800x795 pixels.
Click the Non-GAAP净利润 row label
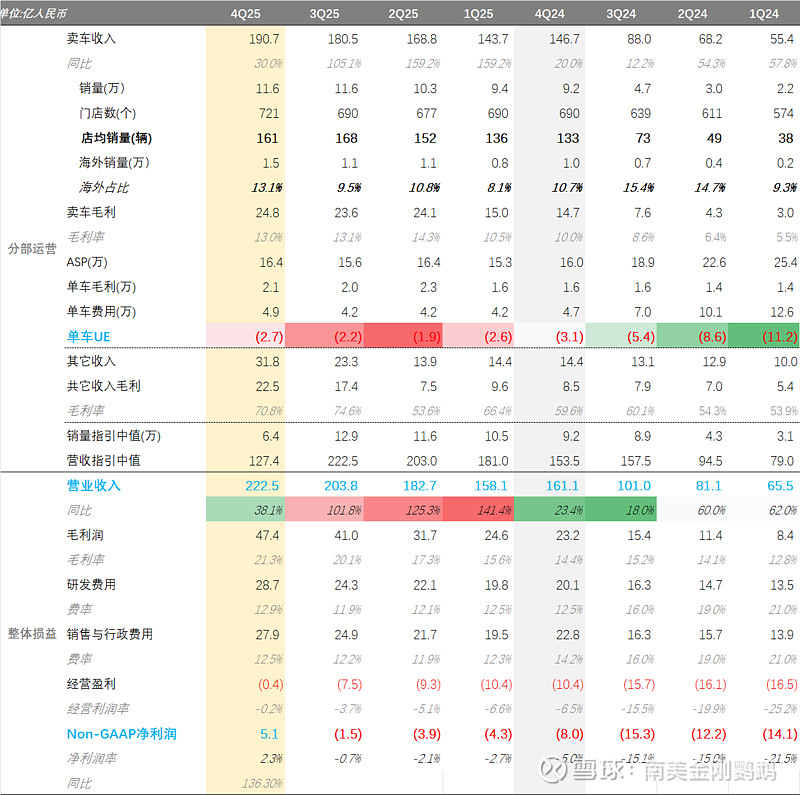(121, 734)
